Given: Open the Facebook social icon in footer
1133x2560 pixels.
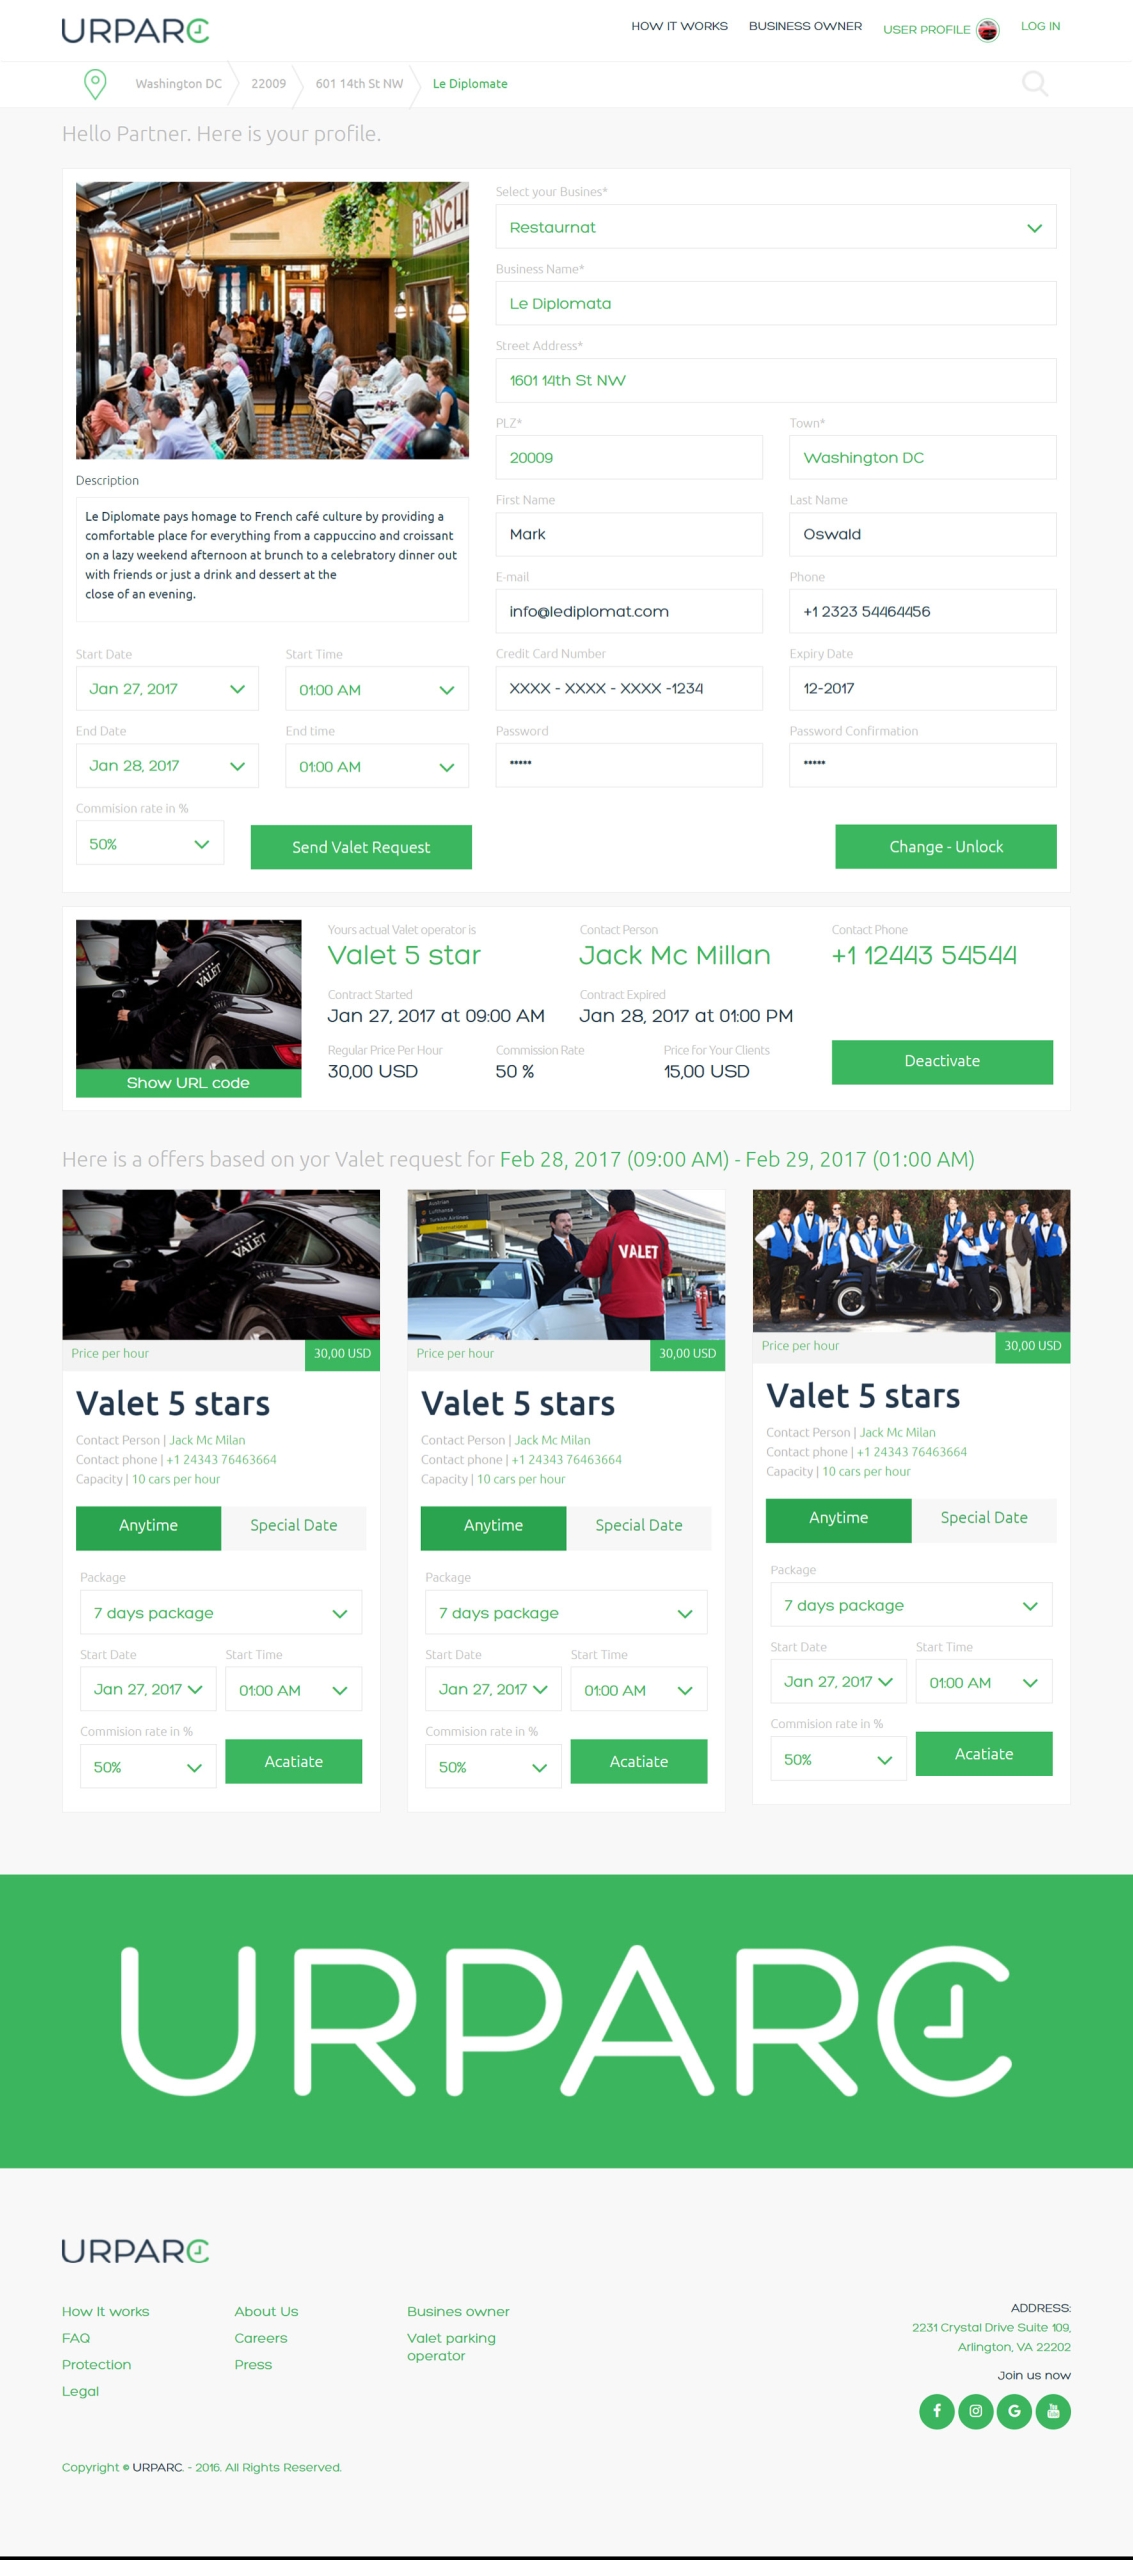Looking at the screenshot, I should point(937,2411).
